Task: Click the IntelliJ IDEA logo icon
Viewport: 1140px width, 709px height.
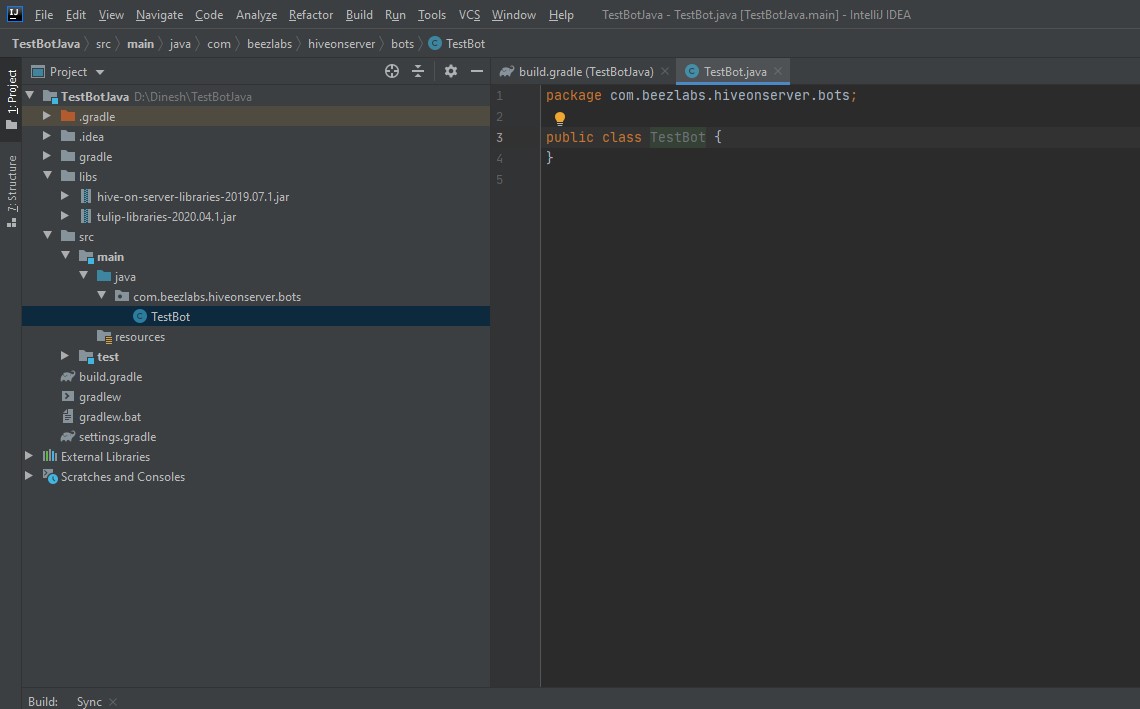Action: click(15, 14)
